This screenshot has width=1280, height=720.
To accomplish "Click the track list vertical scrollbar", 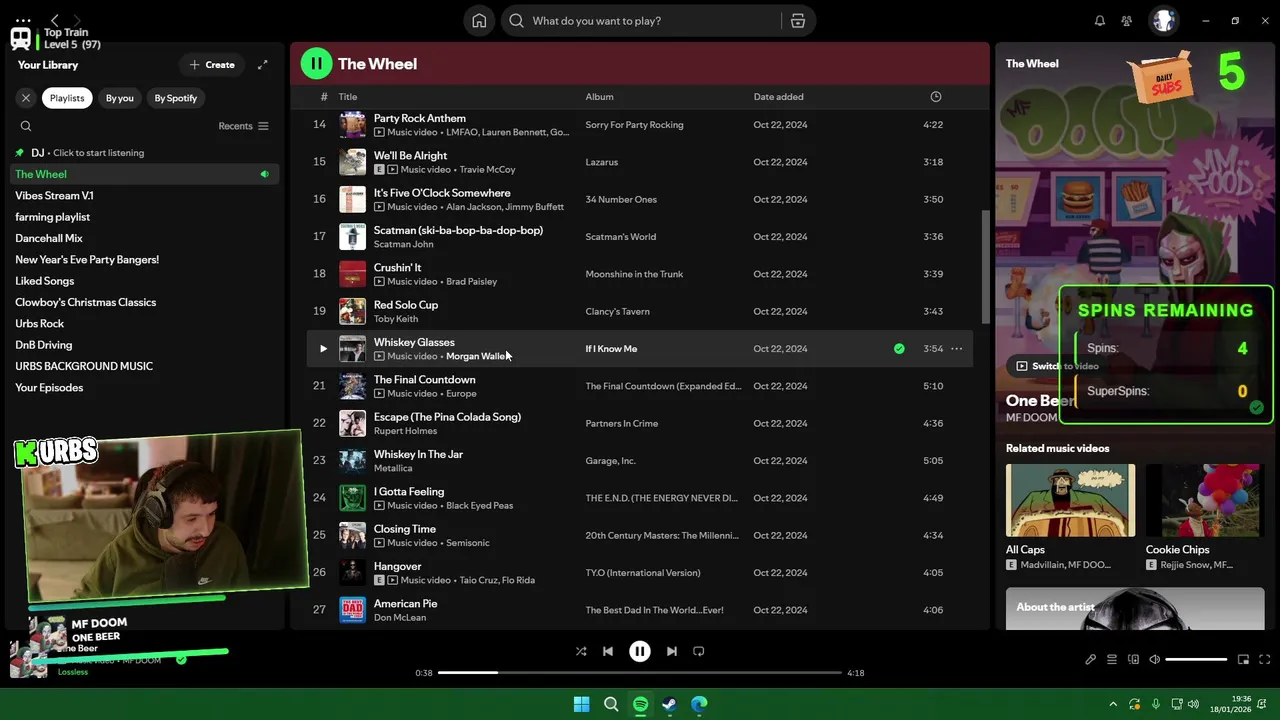I will pyautogui.click(x=986, y=265).
